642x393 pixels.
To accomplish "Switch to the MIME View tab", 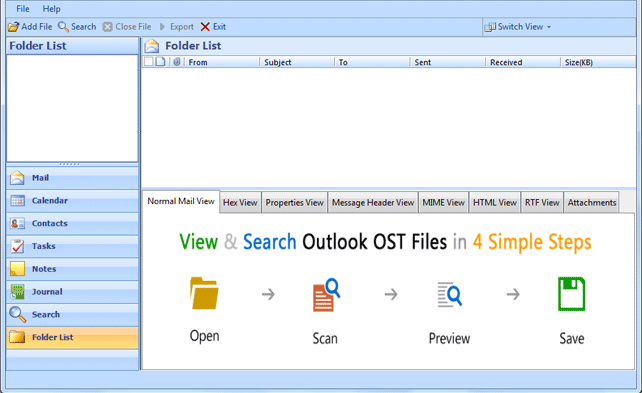I will click(x=443, y=203).
